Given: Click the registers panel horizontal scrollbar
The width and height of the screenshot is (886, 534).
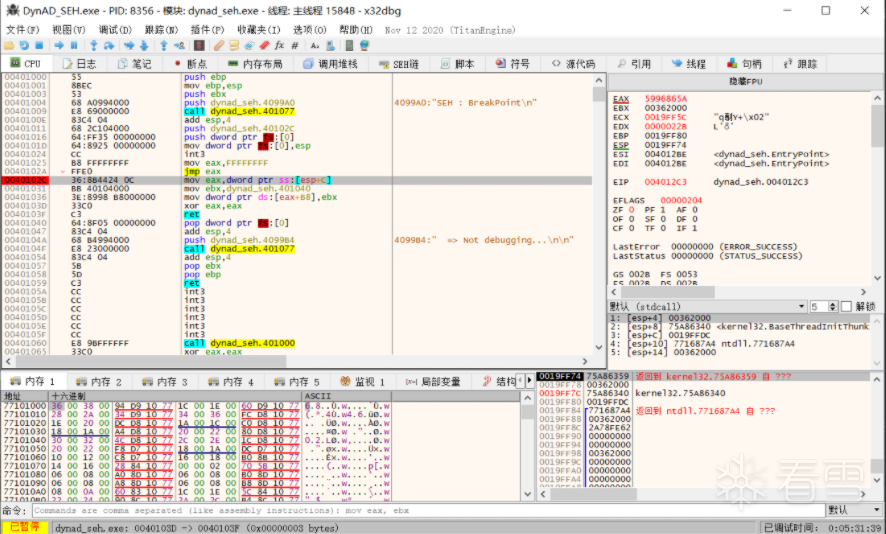Looking at the screenshot, I should pos(740,292).
